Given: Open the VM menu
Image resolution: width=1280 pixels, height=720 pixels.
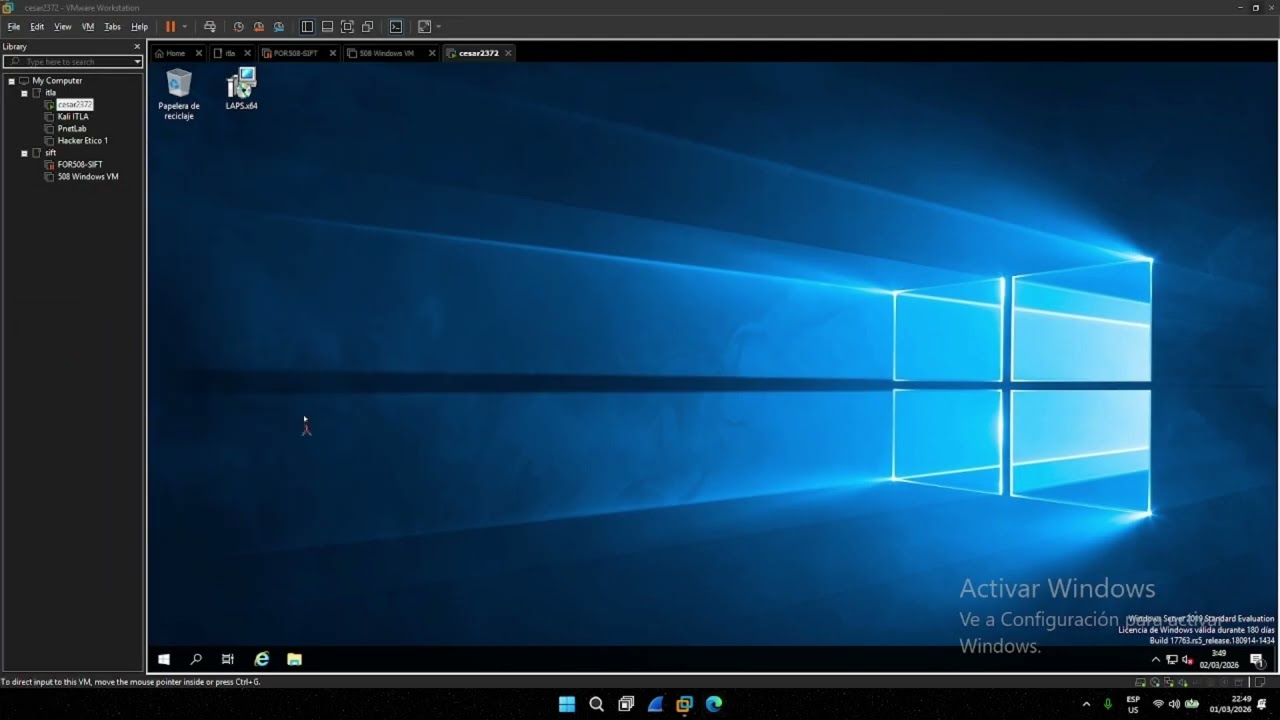Looking at the screenshot, I should [x=88, y=27].
